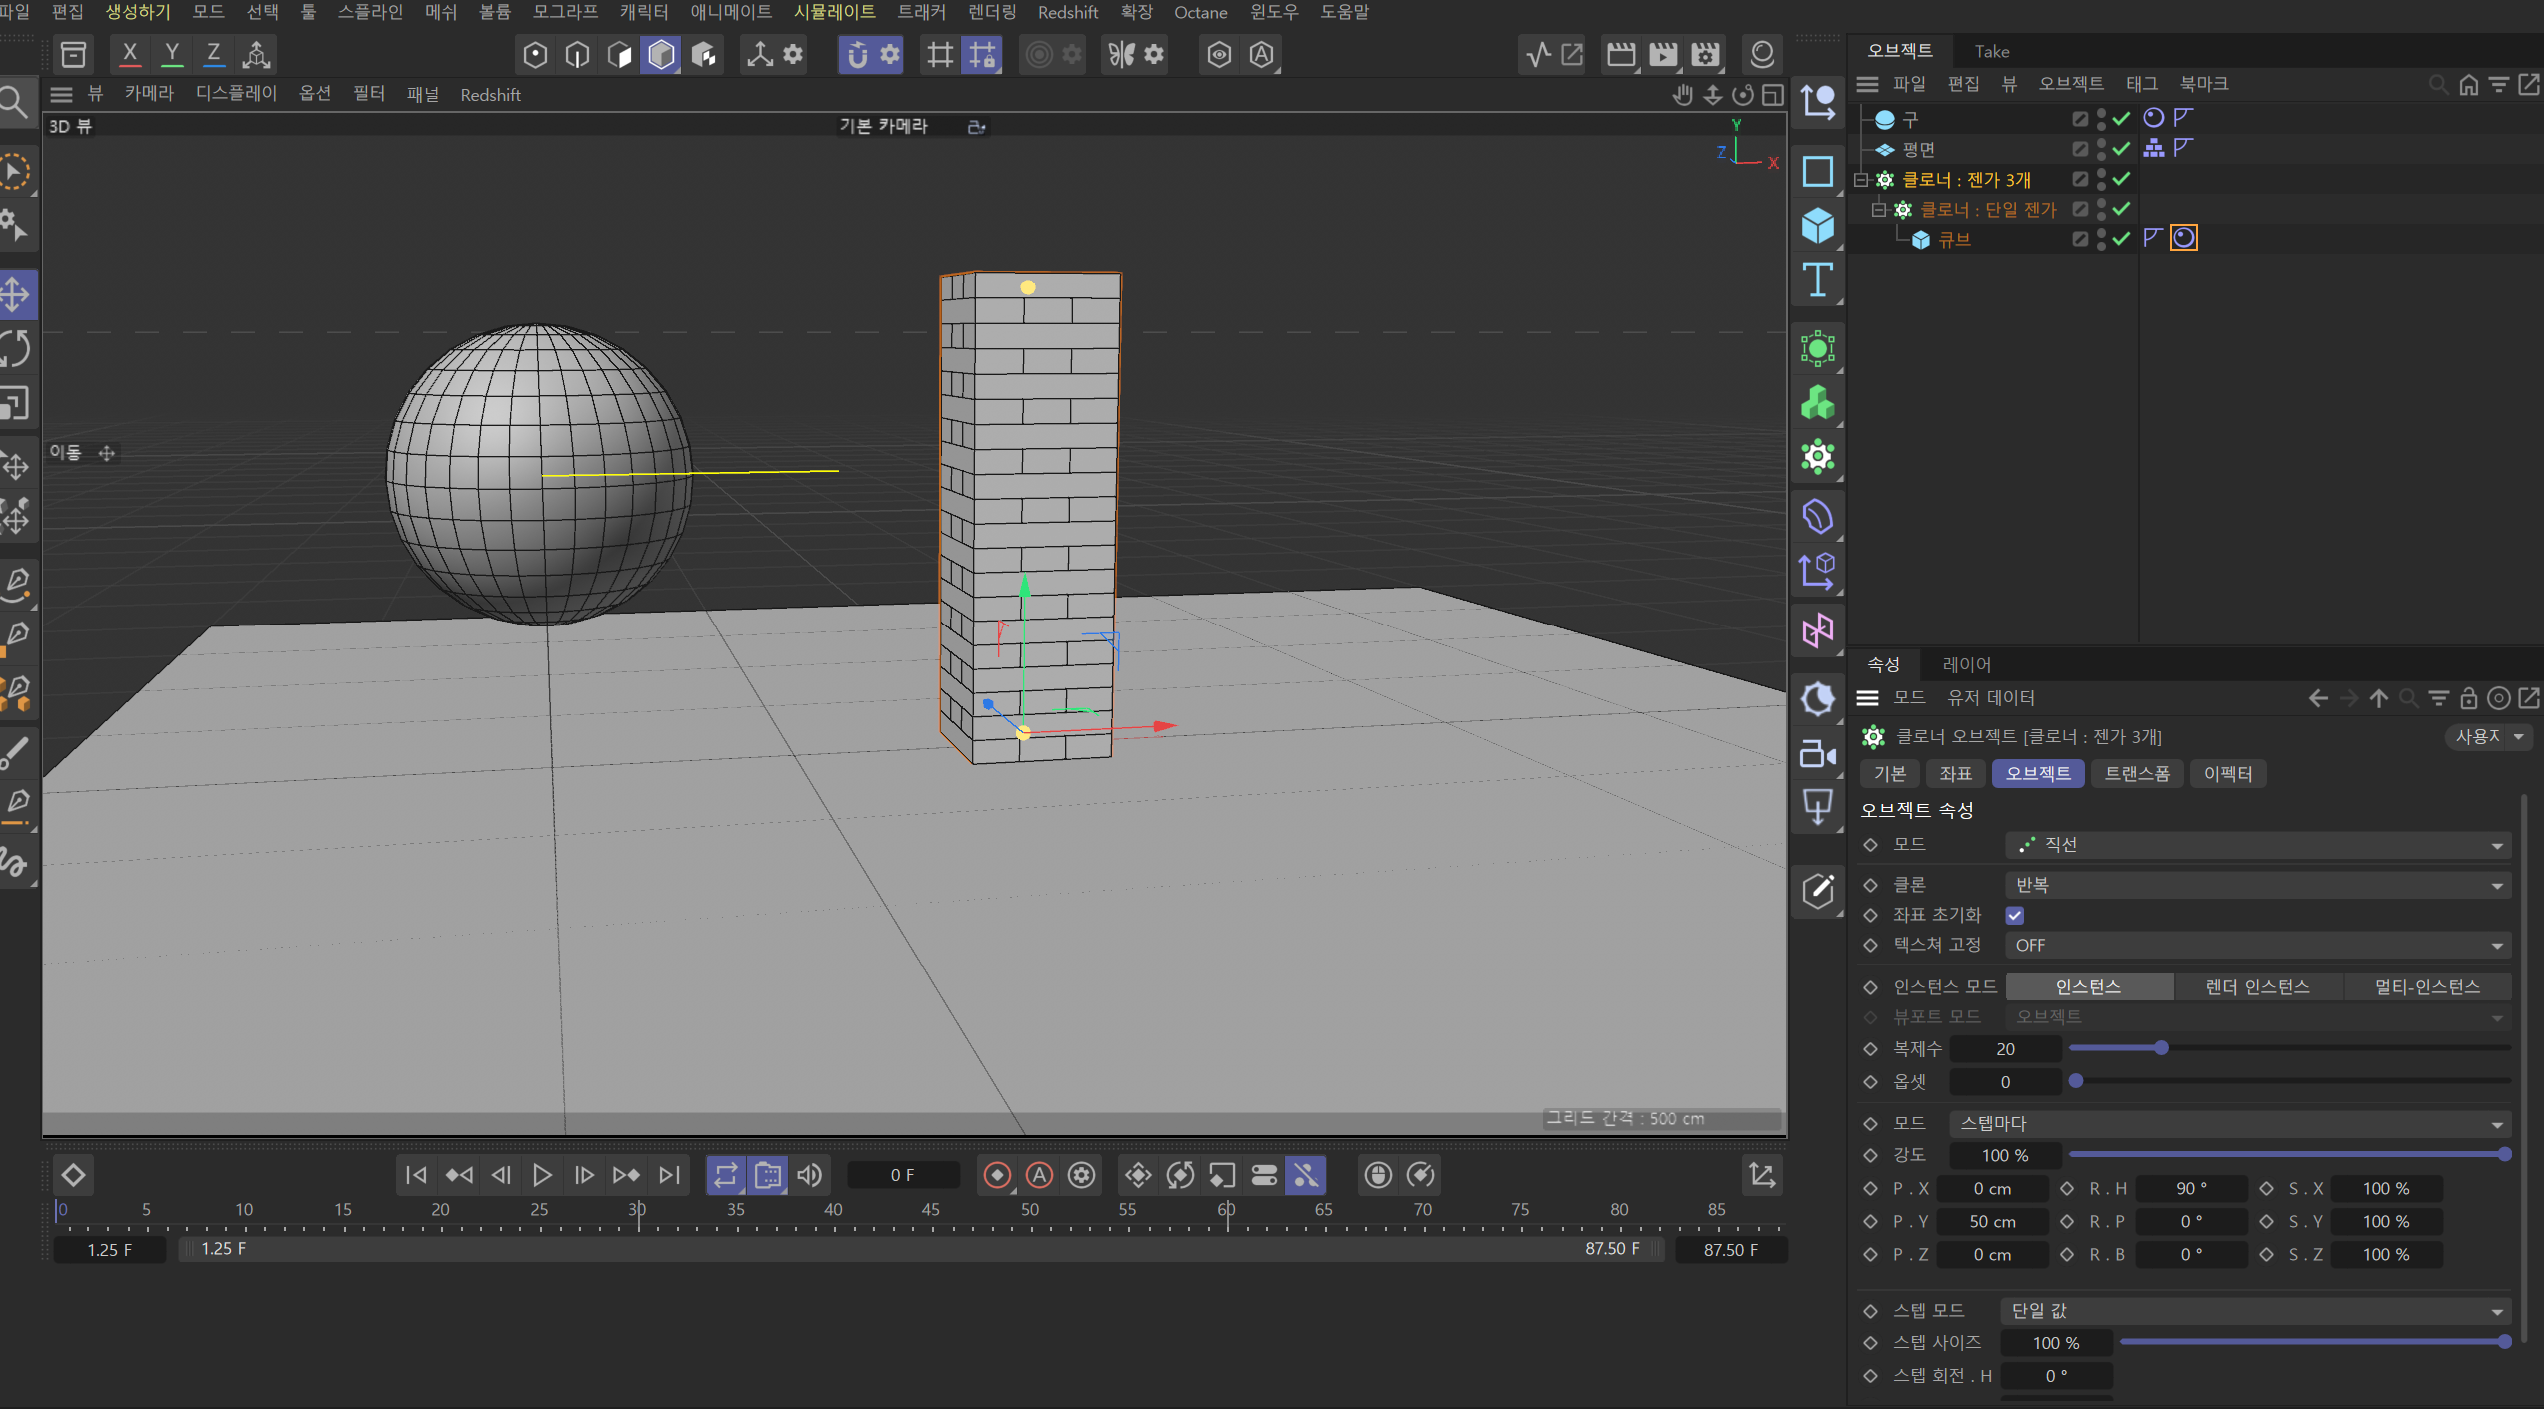The image size is (2544, 1409).
Task: Add a rectangle spline object
Action: (x=1817, y=171)
